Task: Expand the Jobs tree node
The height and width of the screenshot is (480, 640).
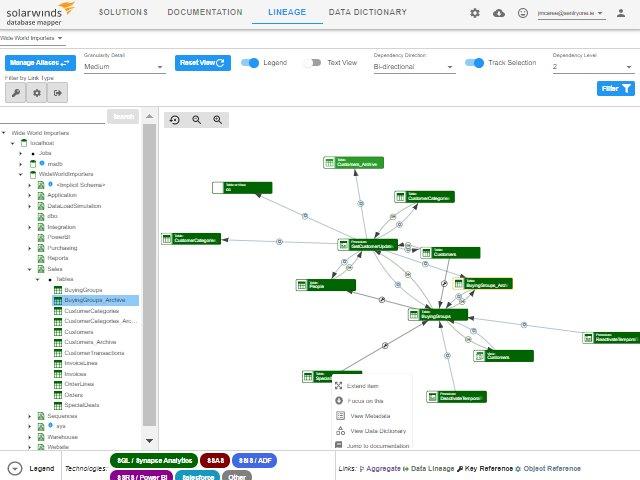Action: [21, 153]
